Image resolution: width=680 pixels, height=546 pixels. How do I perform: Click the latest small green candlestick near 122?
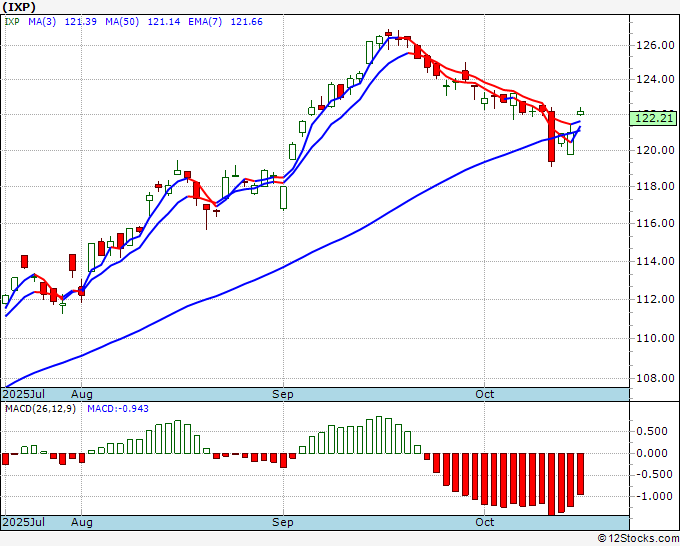click(580, 113)
